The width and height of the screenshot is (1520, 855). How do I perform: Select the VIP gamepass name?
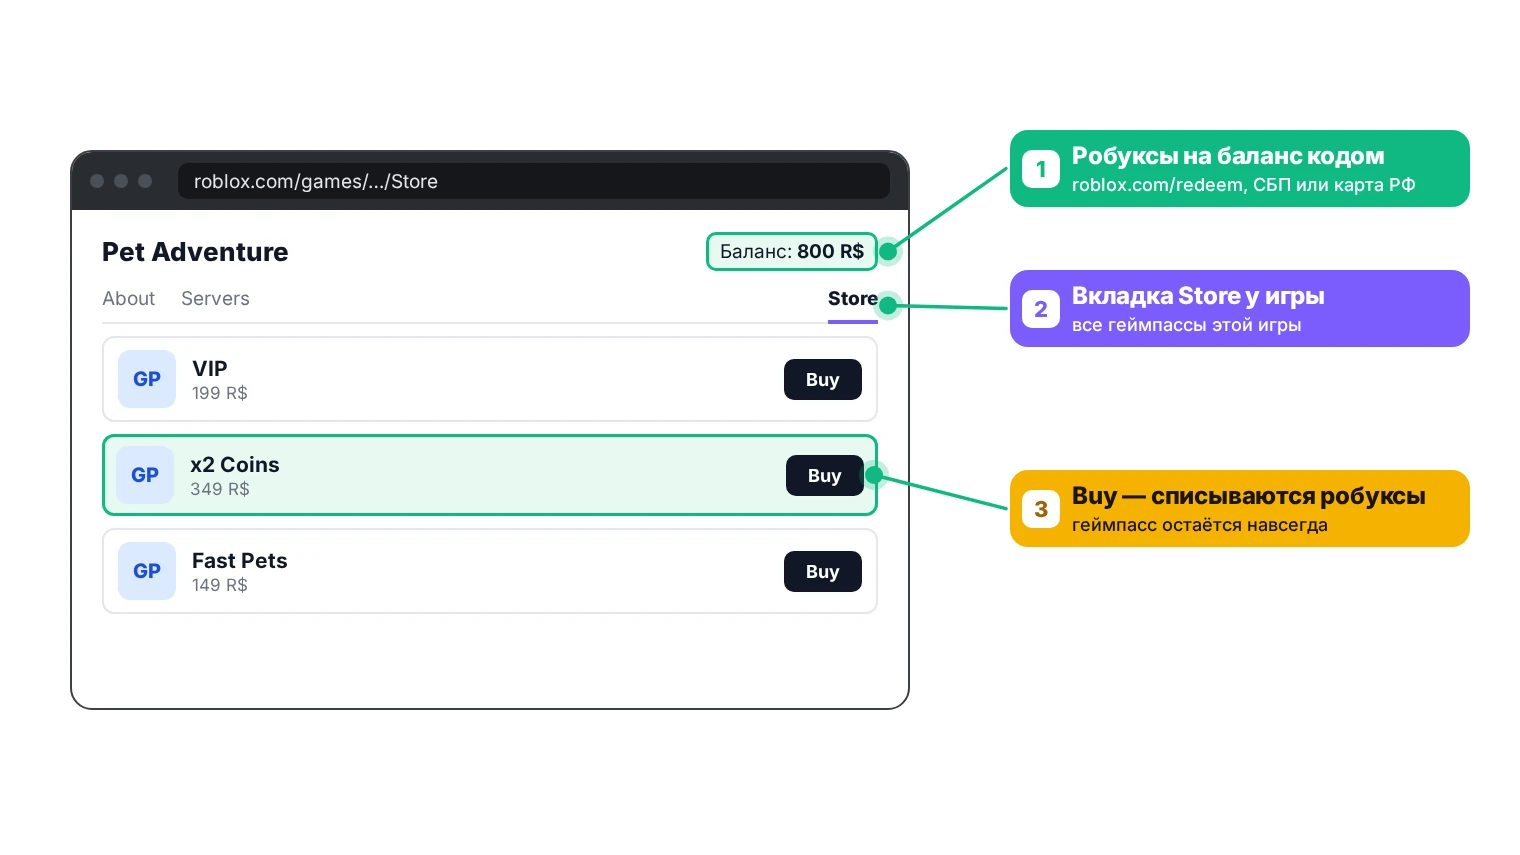210,368
